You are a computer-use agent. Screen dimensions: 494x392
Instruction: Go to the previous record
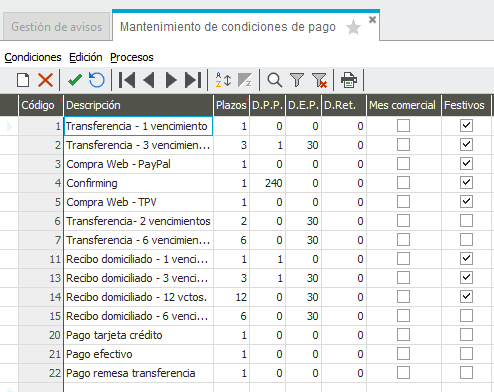pos(149,80)
